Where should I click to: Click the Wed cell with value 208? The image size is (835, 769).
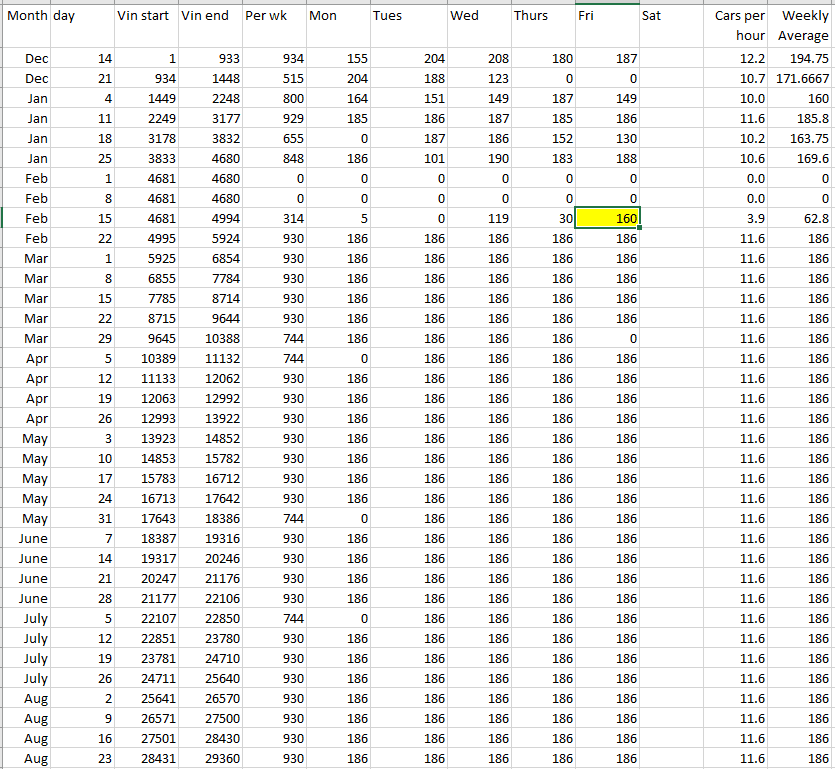[x=479, y=59]
